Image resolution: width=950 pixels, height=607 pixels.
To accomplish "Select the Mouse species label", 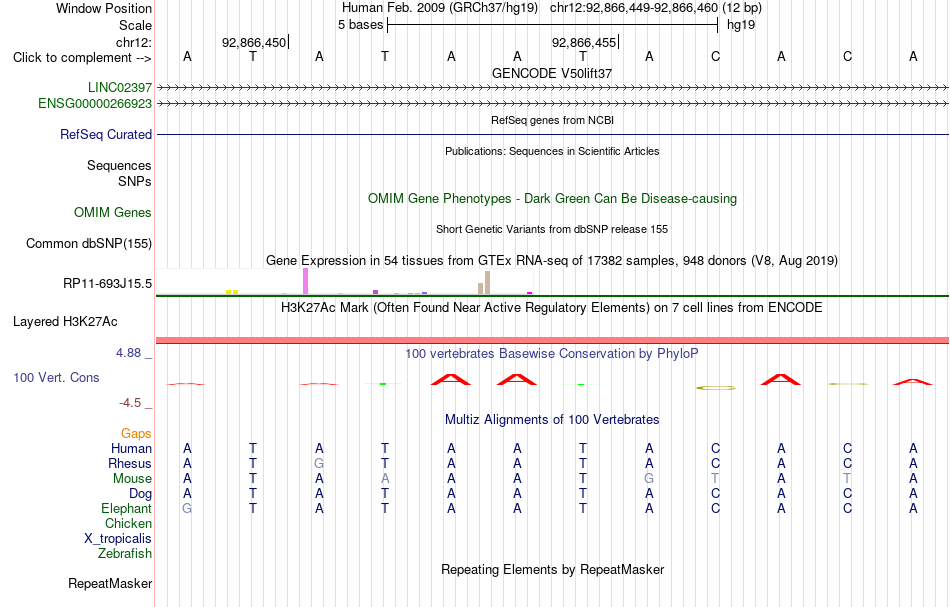I will (133, 479).
